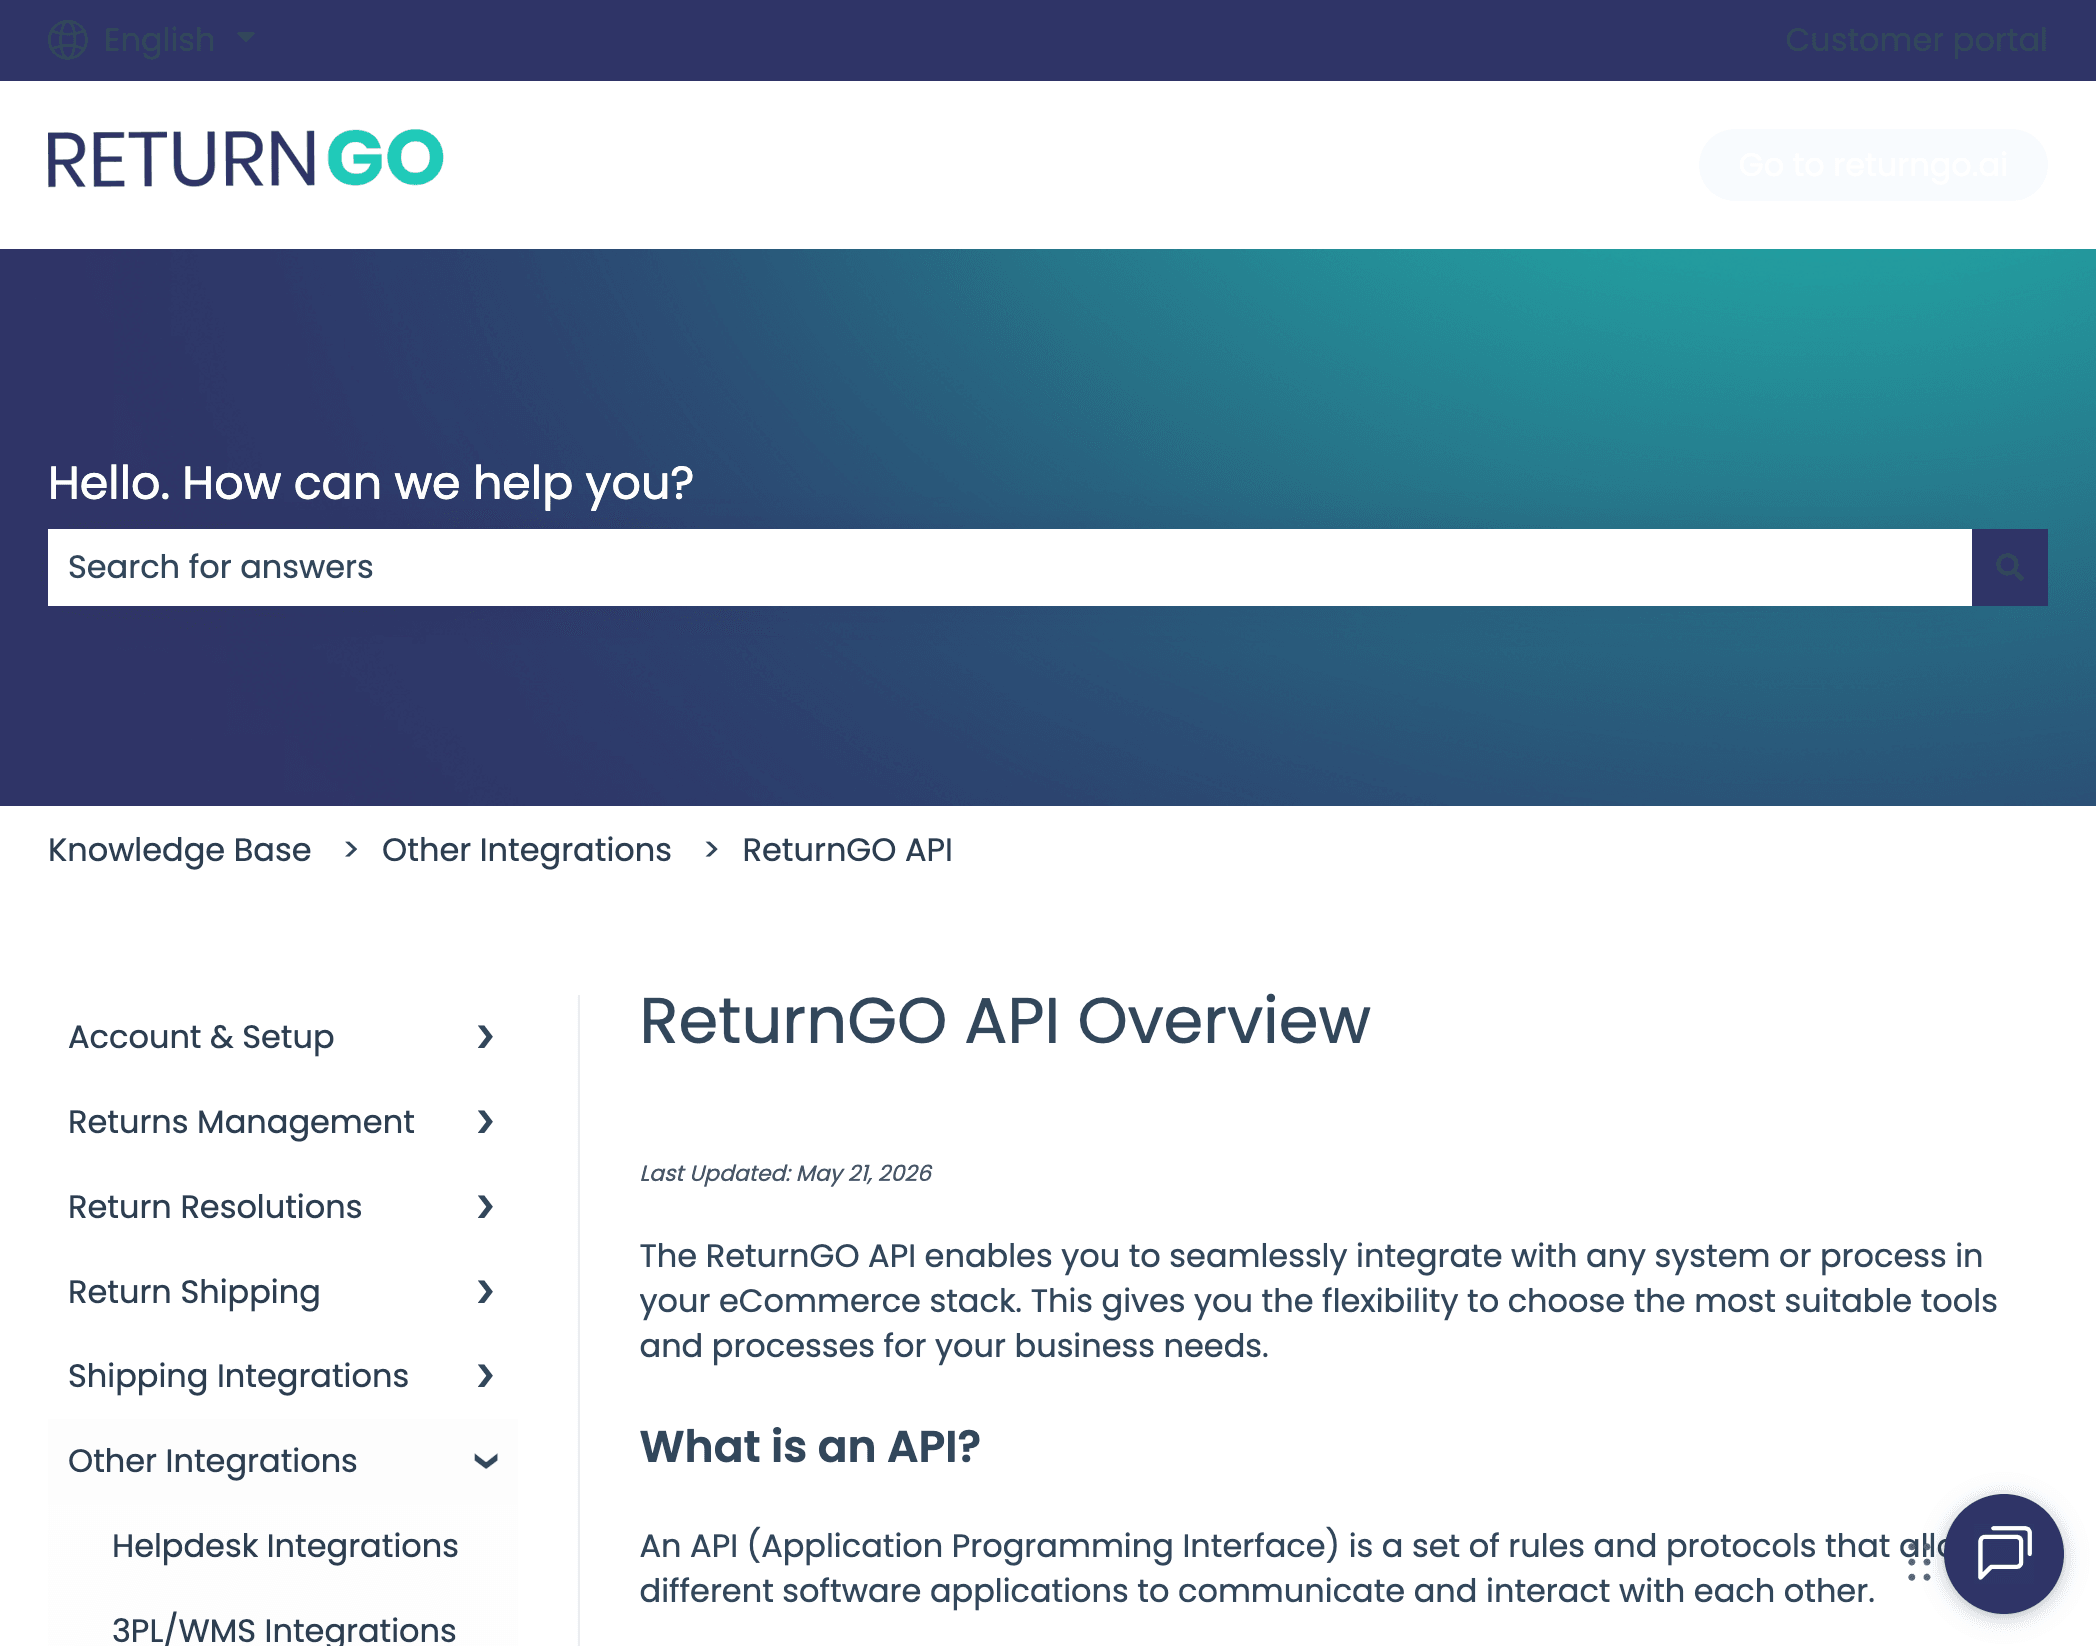Click the magnifier search button
This screenshot has width=2096, height=1646.
[x=2010, y=567]
